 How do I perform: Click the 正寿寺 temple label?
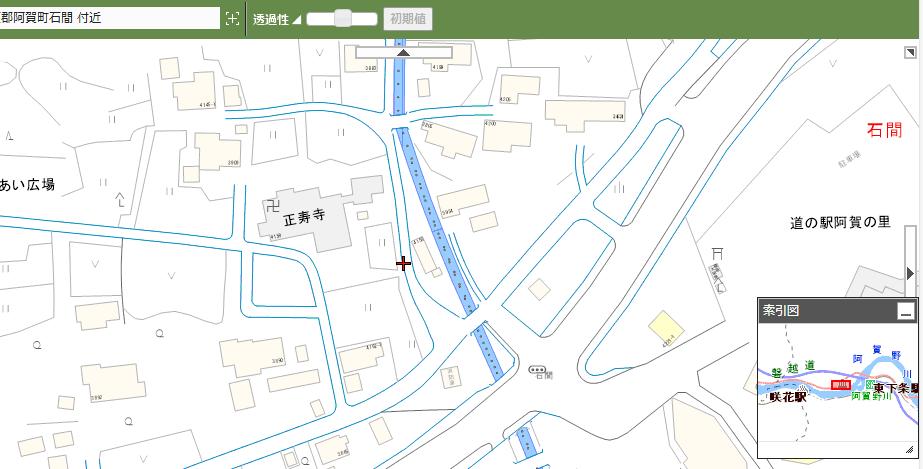(306, 214)
